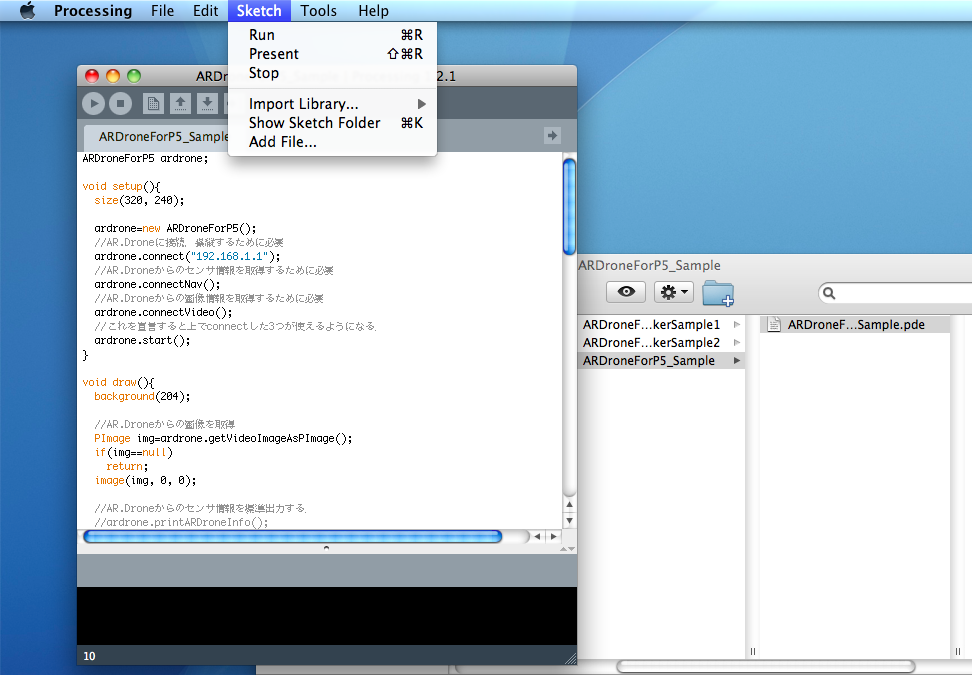Click the "192.168.1.1" string in code
The height and width of the screenshot is (675, 972).
(x=229, y=256)
